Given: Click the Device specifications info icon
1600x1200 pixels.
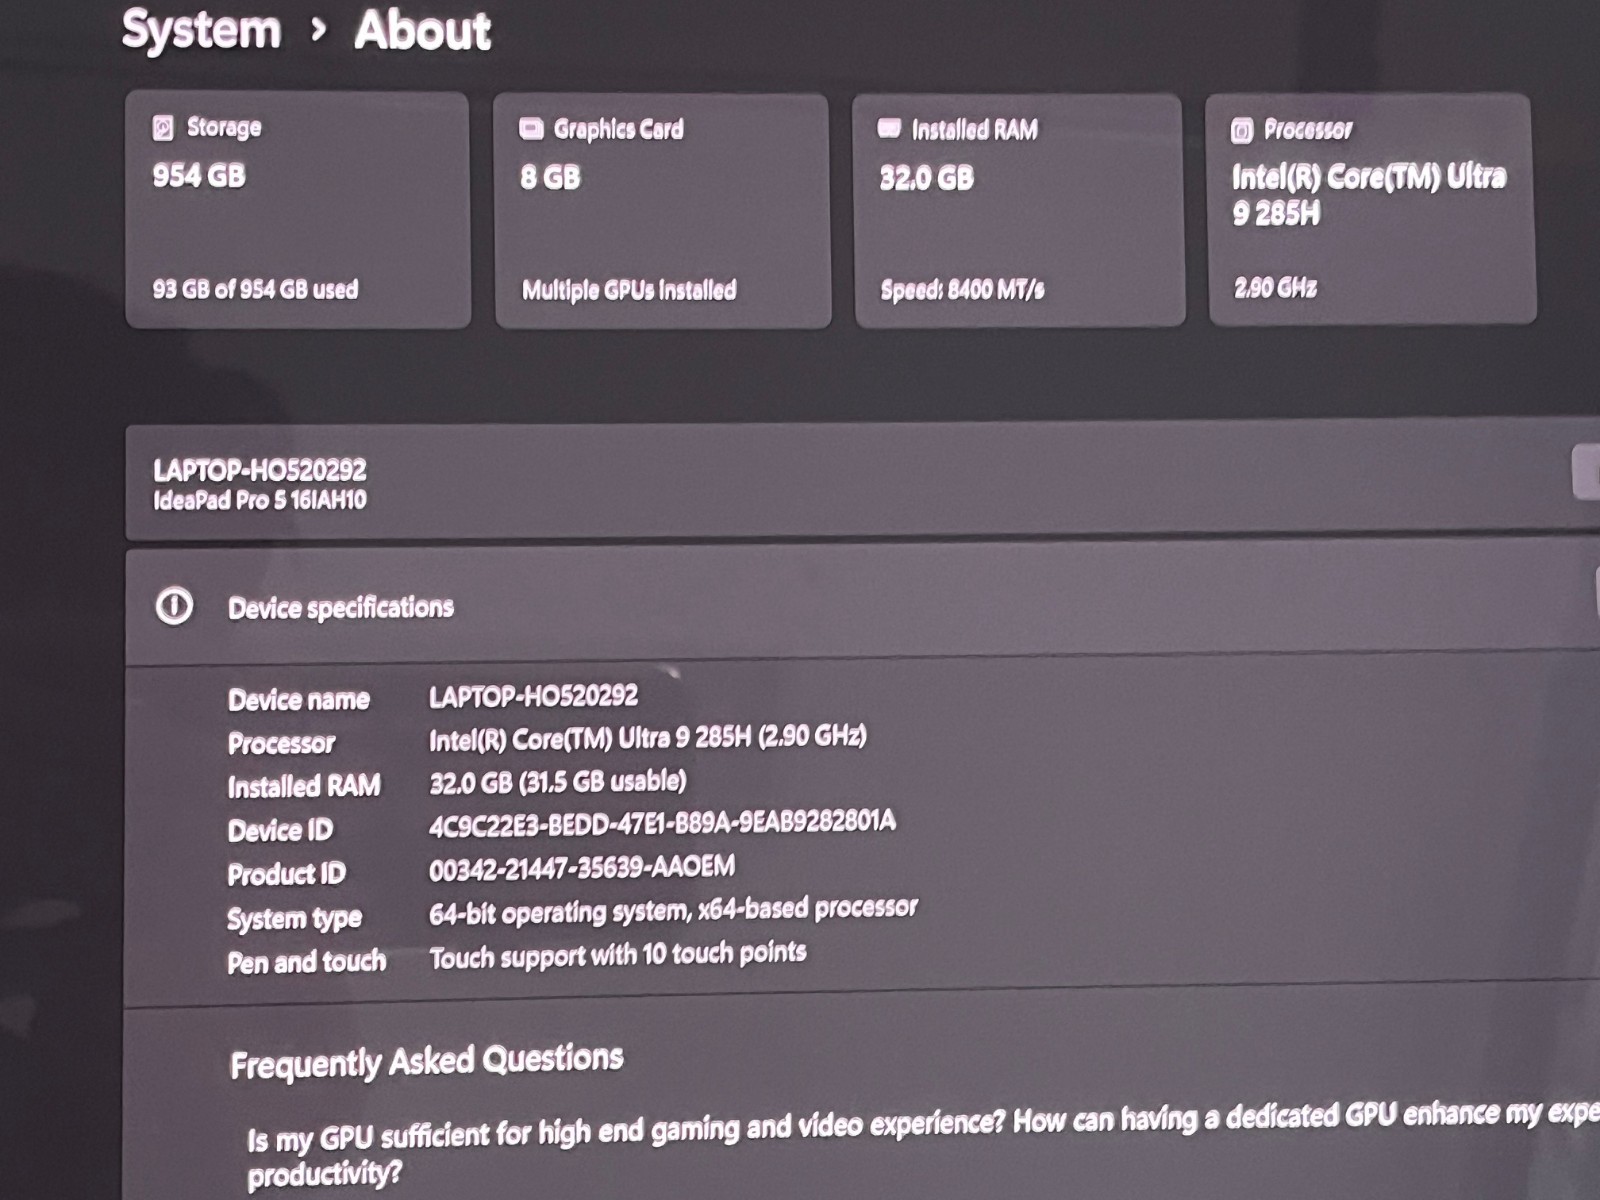Looking at the screenshot, I should coord(174,606).
